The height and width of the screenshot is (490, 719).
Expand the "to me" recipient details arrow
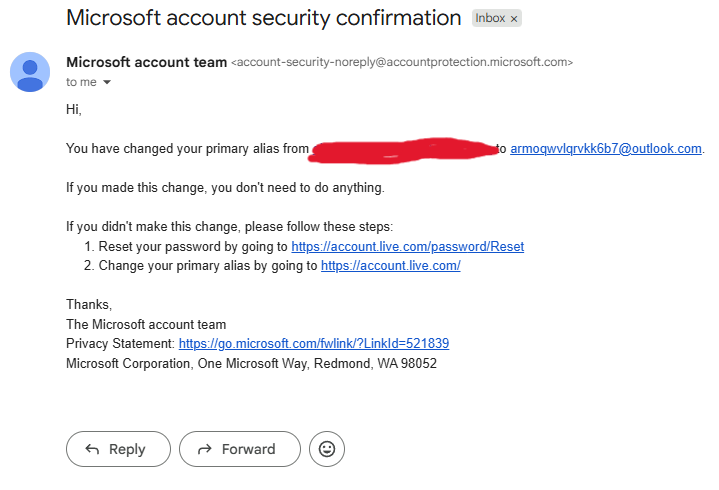107,82
